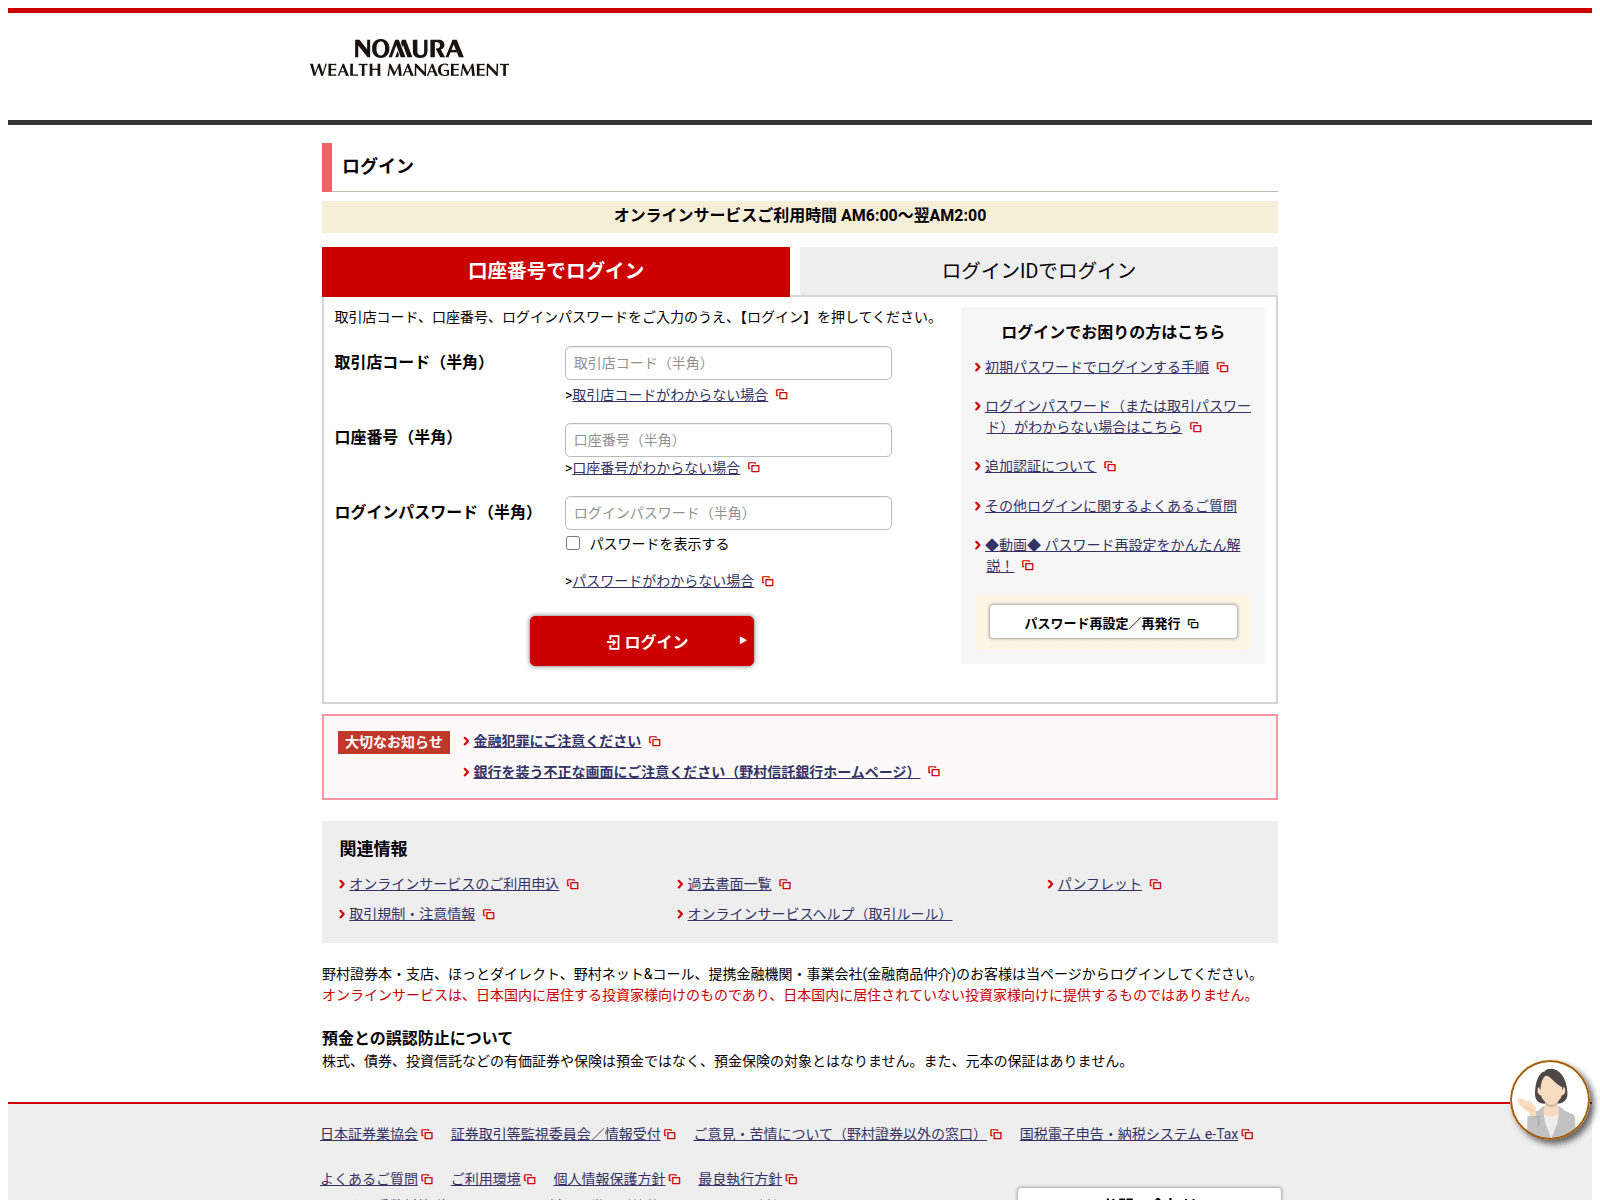Open the chat assistant avatar icon
Screen dimensions: 1600x1200
1550,1100
